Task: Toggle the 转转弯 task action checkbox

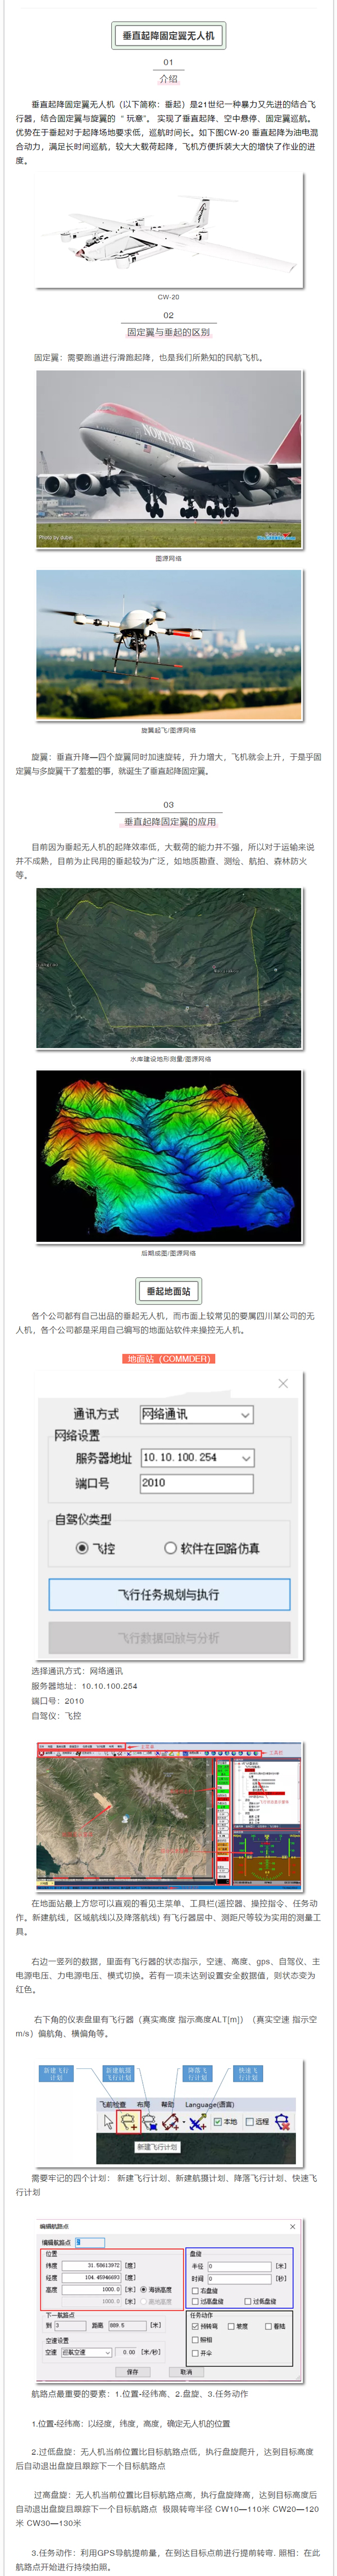Action: point(195,2326)
